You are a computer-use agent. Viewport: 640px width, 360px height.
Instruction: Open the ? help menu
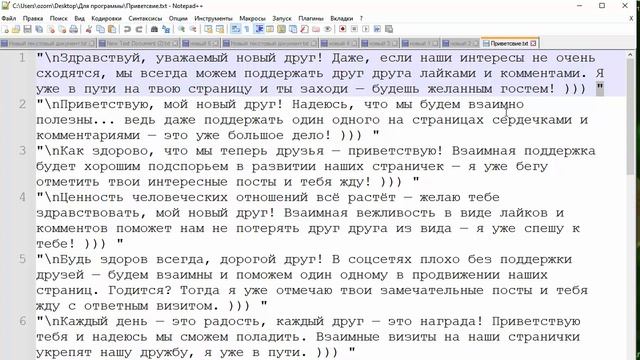(x=361, y=18)
